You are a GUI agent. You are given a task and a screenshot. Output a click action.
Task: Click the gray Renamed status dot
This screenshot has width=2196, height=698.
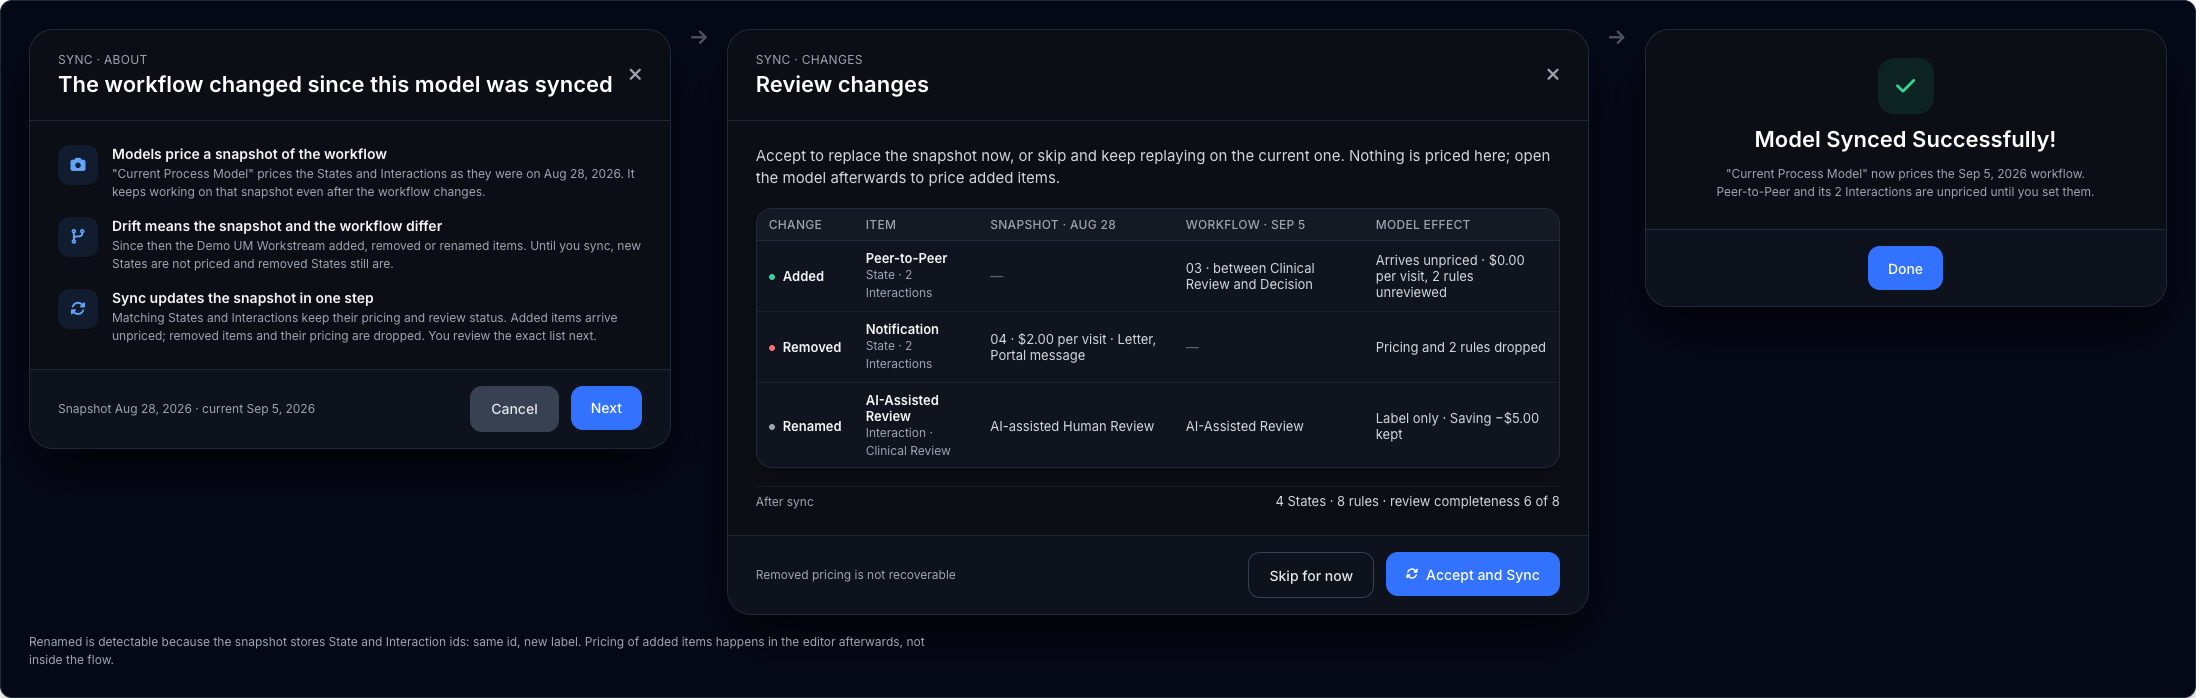coord(772,427)
